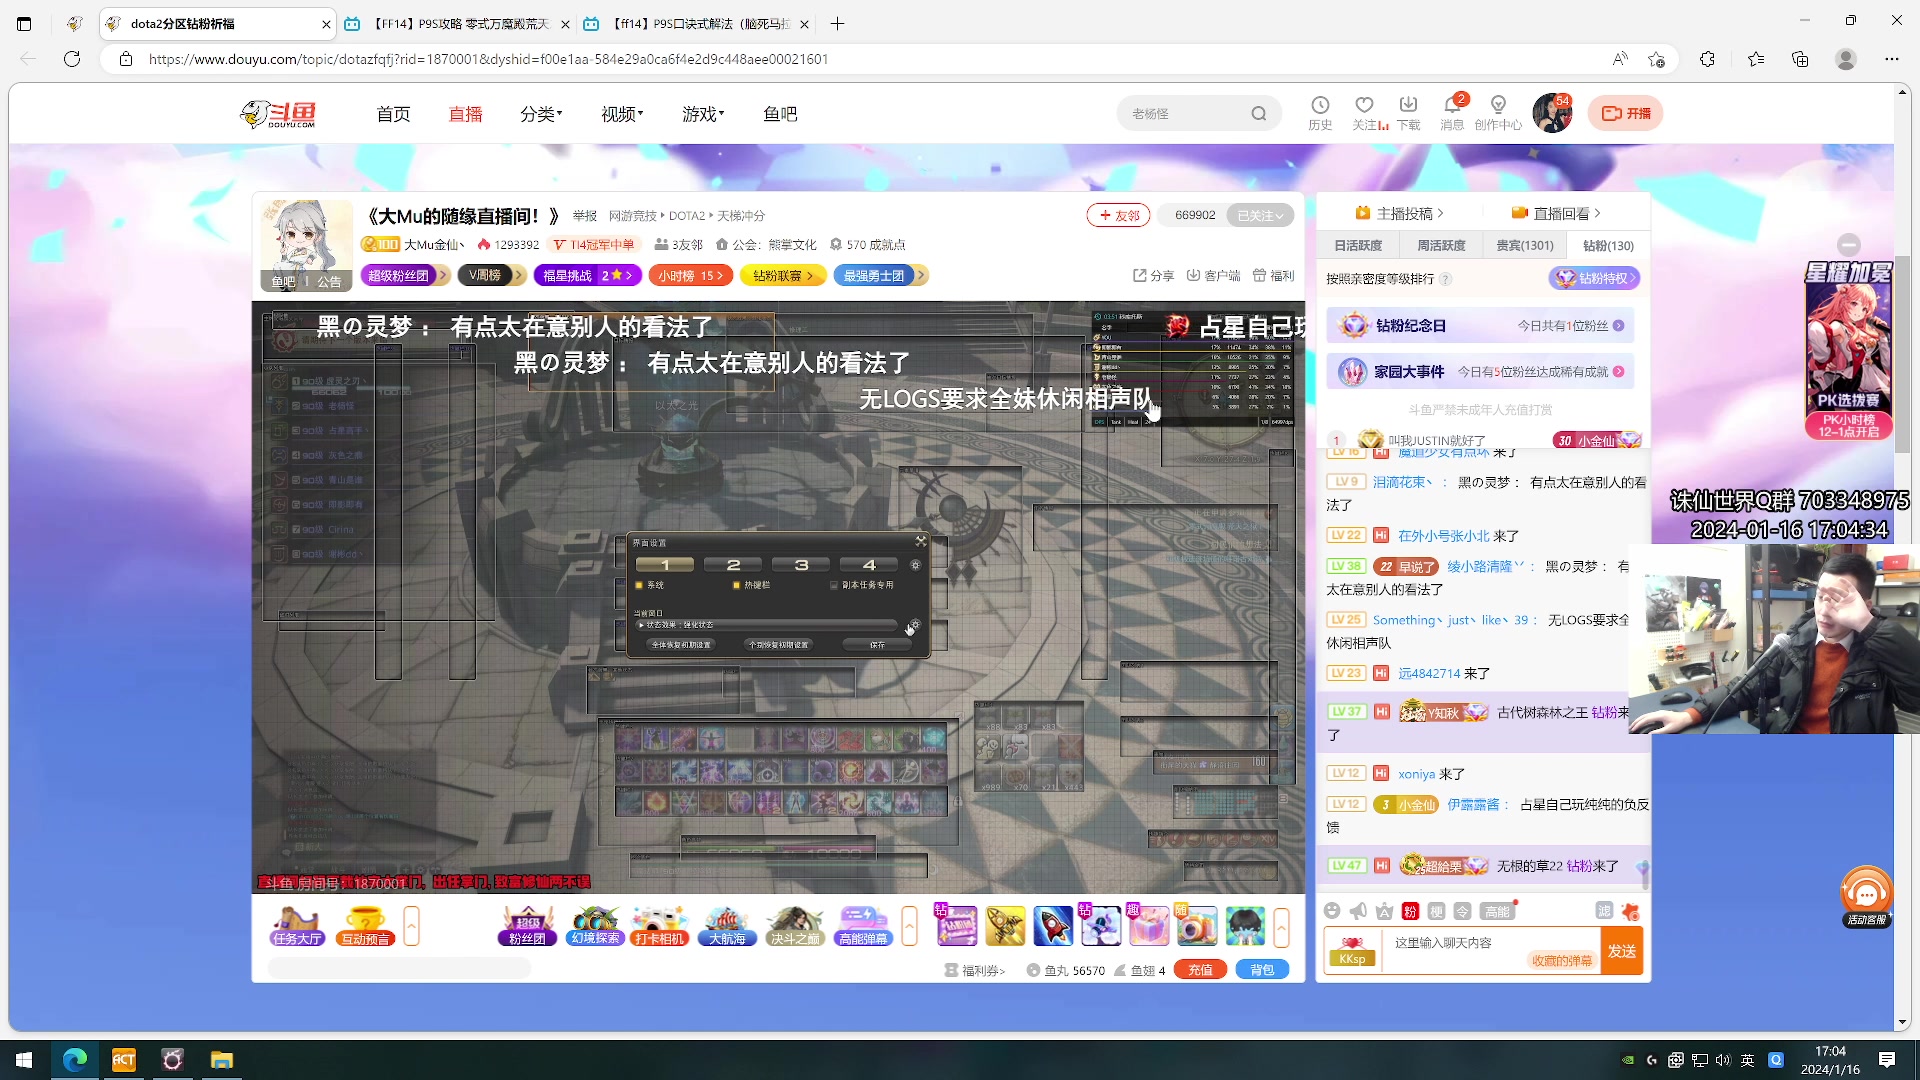This screenshot has width=1920, height=1080.
Task: Open the 任务大厅 task hall icon
Action: (x=297, y=926)
